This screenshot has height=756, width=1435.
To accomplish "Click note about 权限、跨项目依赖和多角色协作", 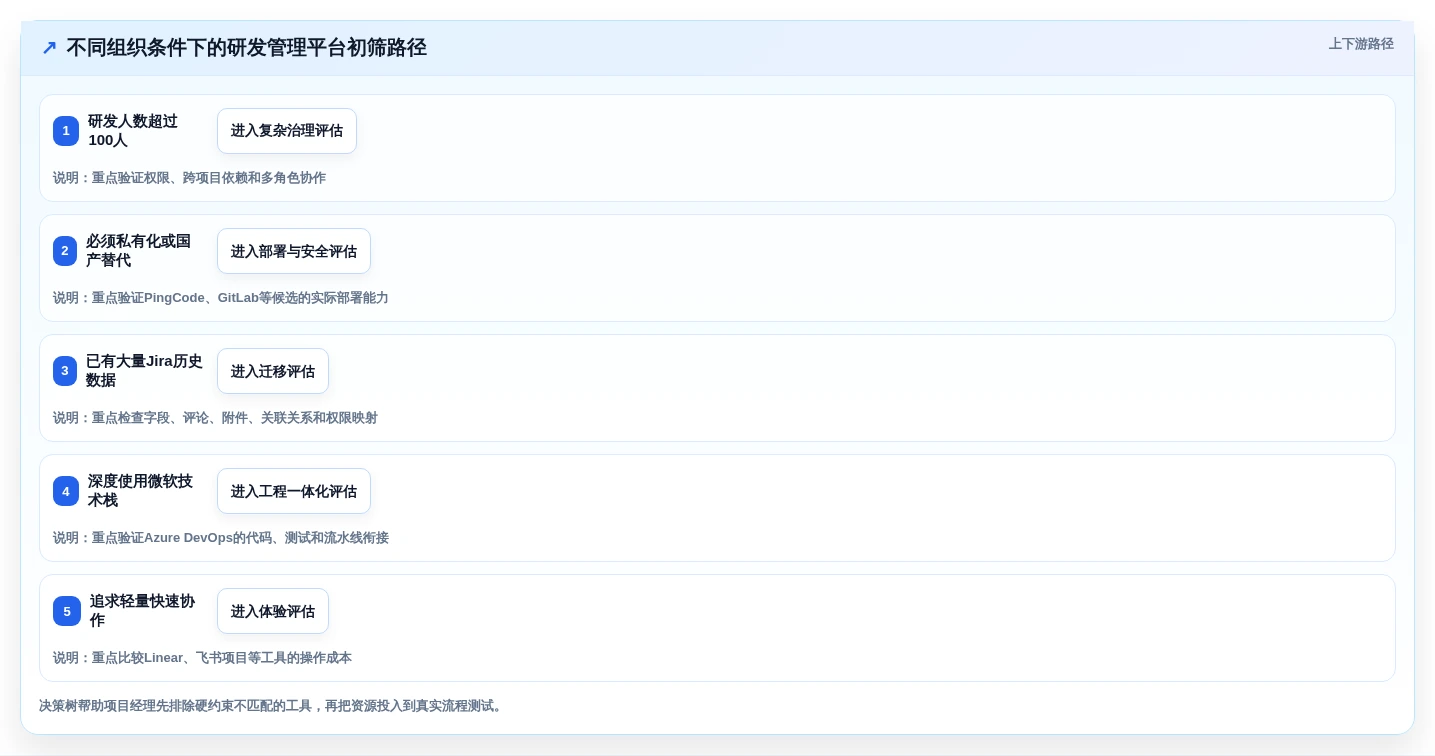I will tap(189, 178).
